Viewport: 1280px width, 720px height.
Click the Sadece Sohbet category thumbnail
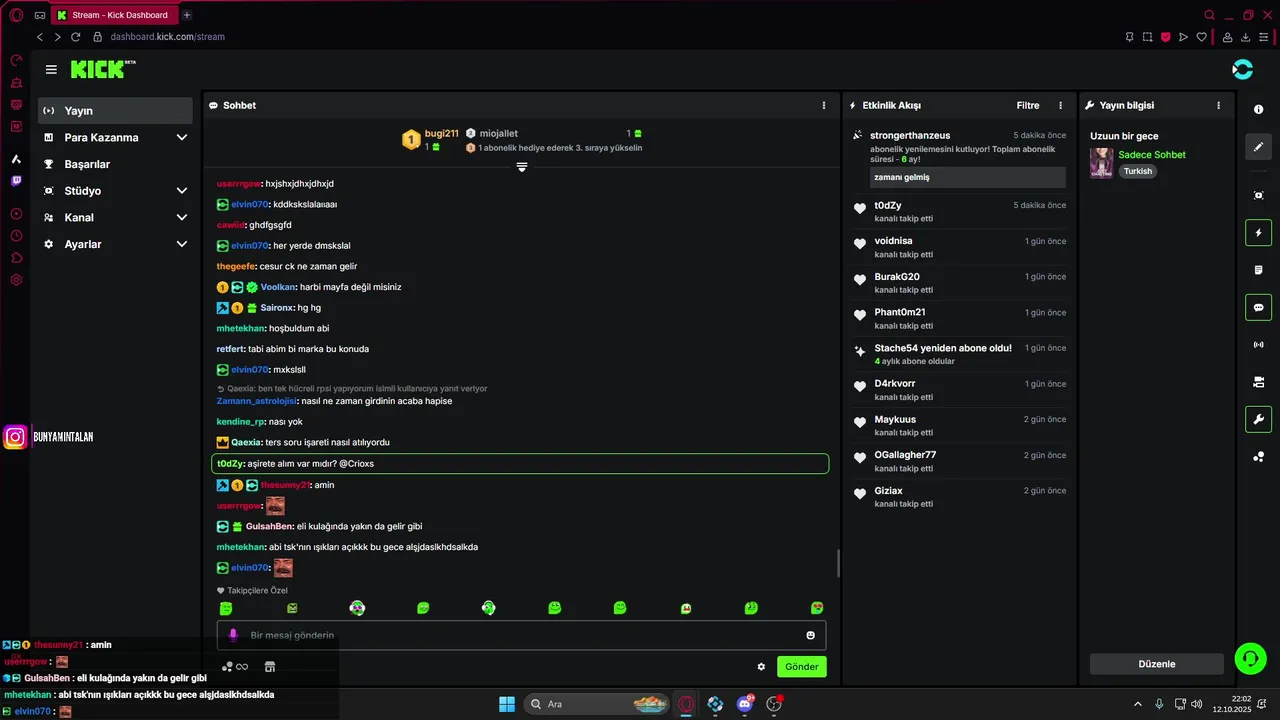1101,163
